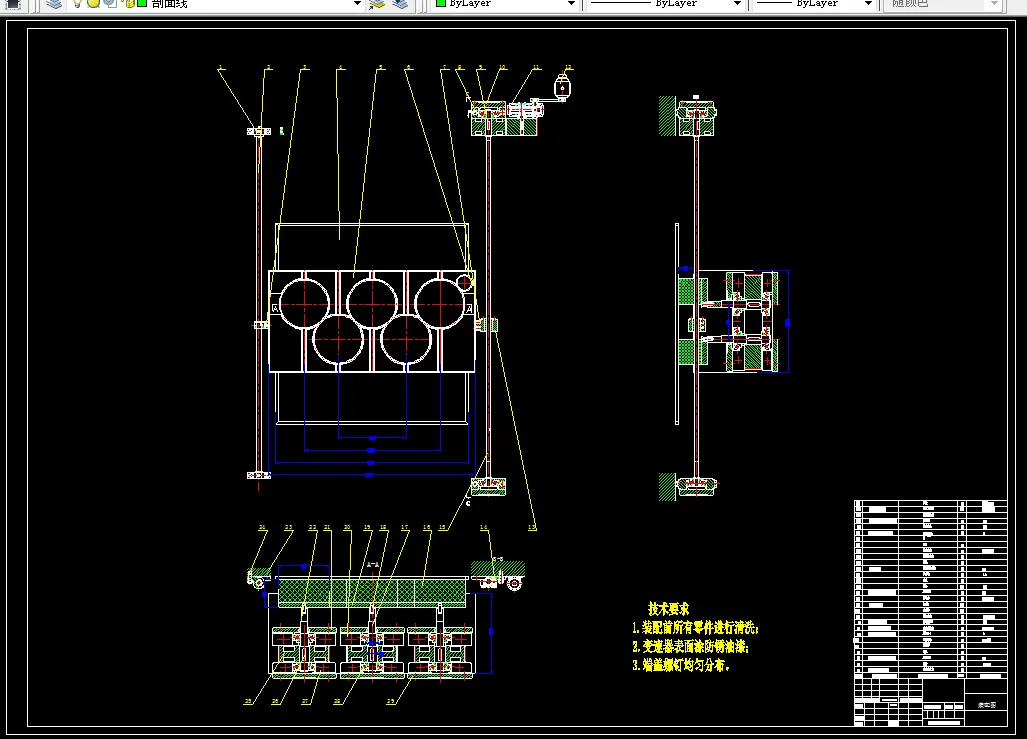Open the 剖面线 layer dropdown list
1027x739 pixels.
point(357,4)
